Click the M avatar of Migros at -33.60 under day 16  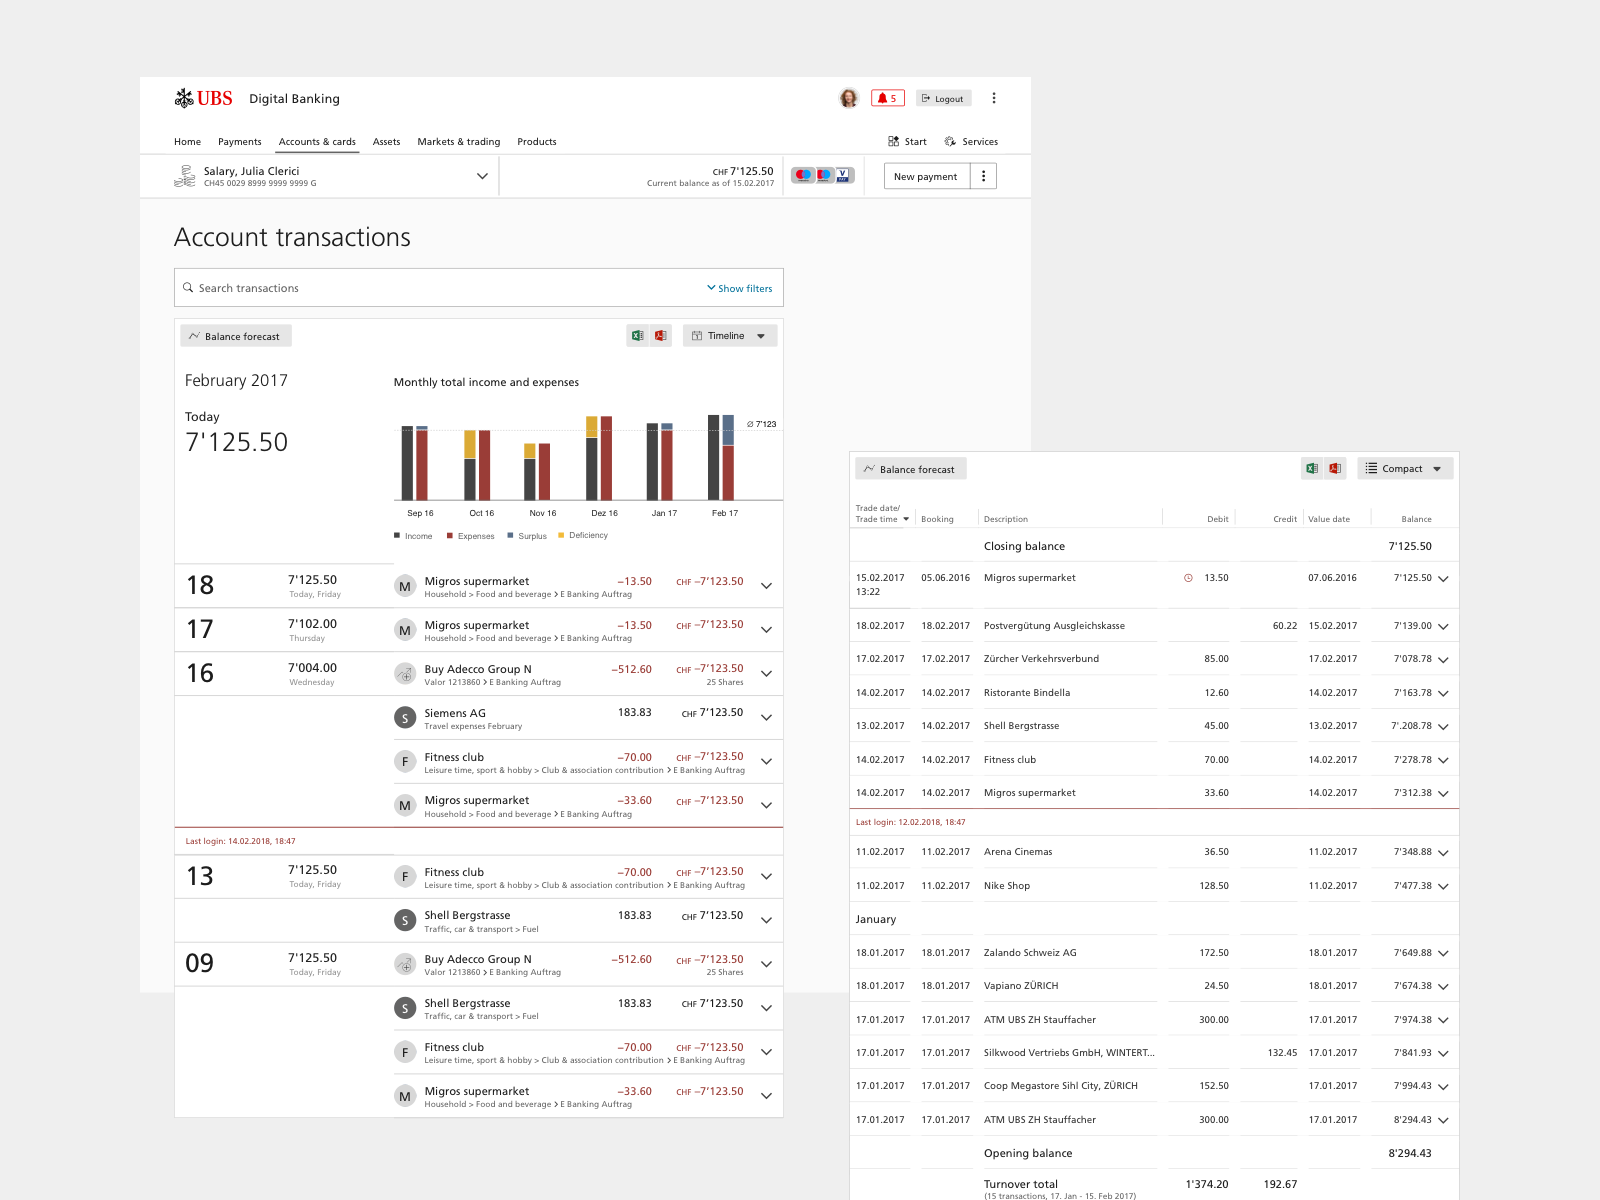pos(405,805)
